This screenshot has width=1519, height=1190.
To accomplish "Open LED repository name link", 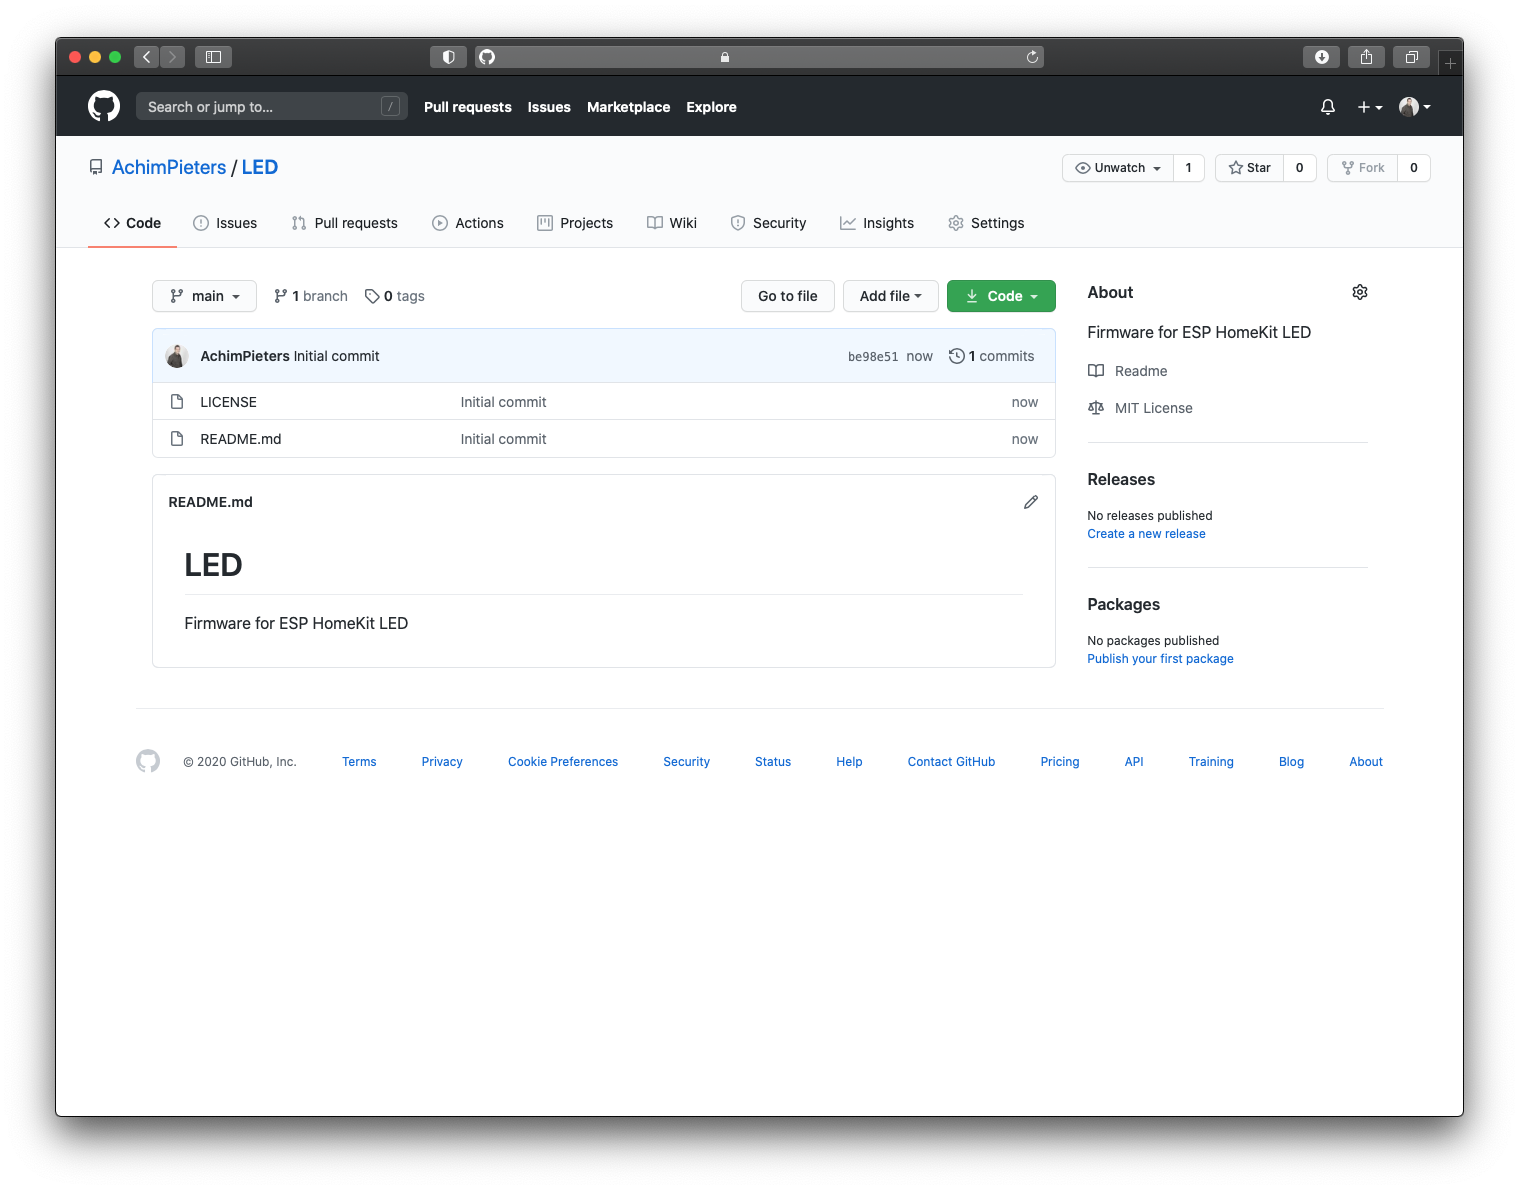I will click(260, 167).
